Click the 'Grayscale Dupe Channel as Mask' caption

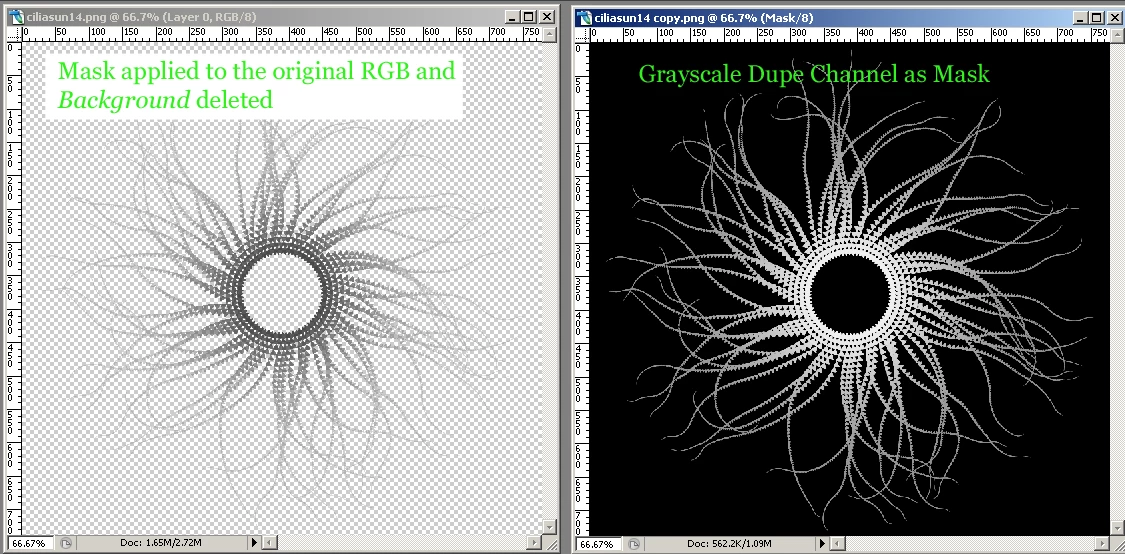click(814, 74)
